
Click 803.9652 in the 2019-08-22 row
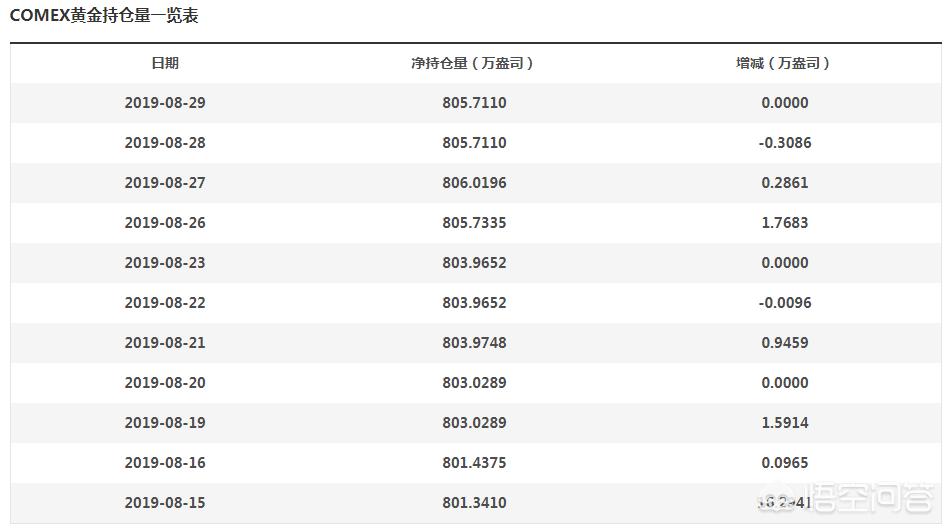tap(474, 302)
